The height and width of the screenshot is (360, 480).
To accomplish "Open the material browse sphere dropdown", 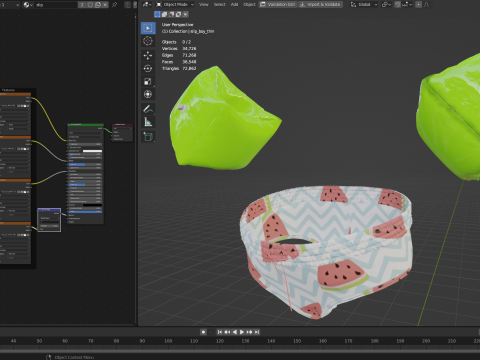I will click(x=28, y=5).
